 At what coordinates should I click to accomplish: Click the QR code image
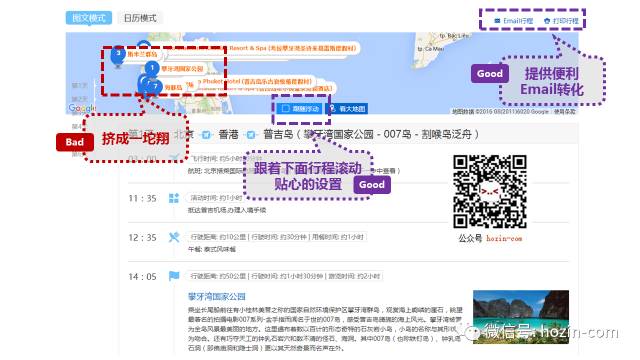(x=489, y=191)
